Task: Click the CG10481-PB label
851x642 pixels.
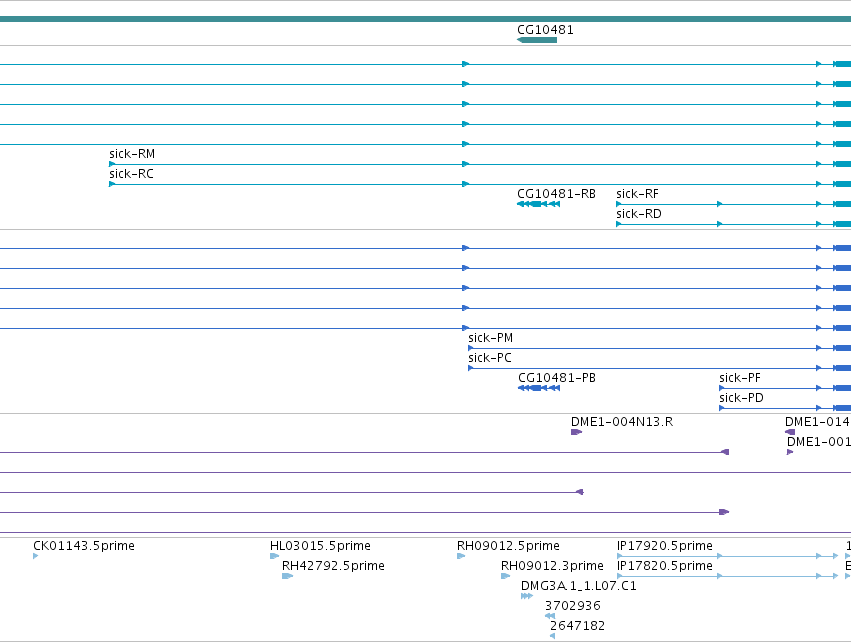Action: (x=557, y=378)
